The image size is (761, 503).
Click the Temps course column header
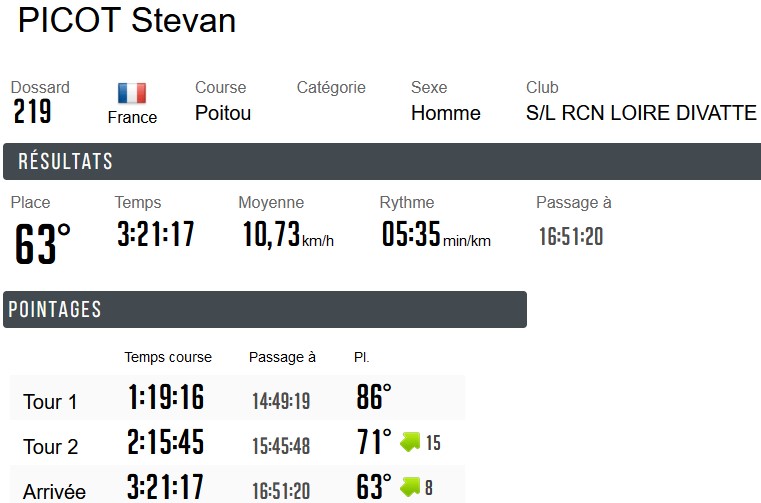point(168,357)
